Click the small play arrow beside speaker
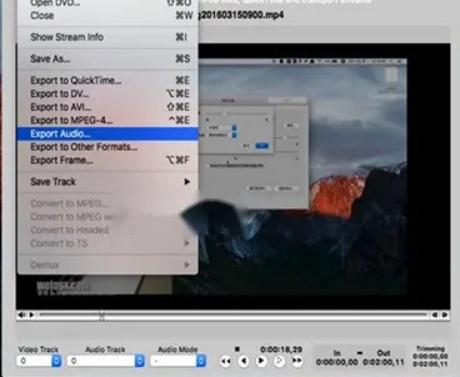This screenshot has height=377, width=460. (x=32, y=315)
